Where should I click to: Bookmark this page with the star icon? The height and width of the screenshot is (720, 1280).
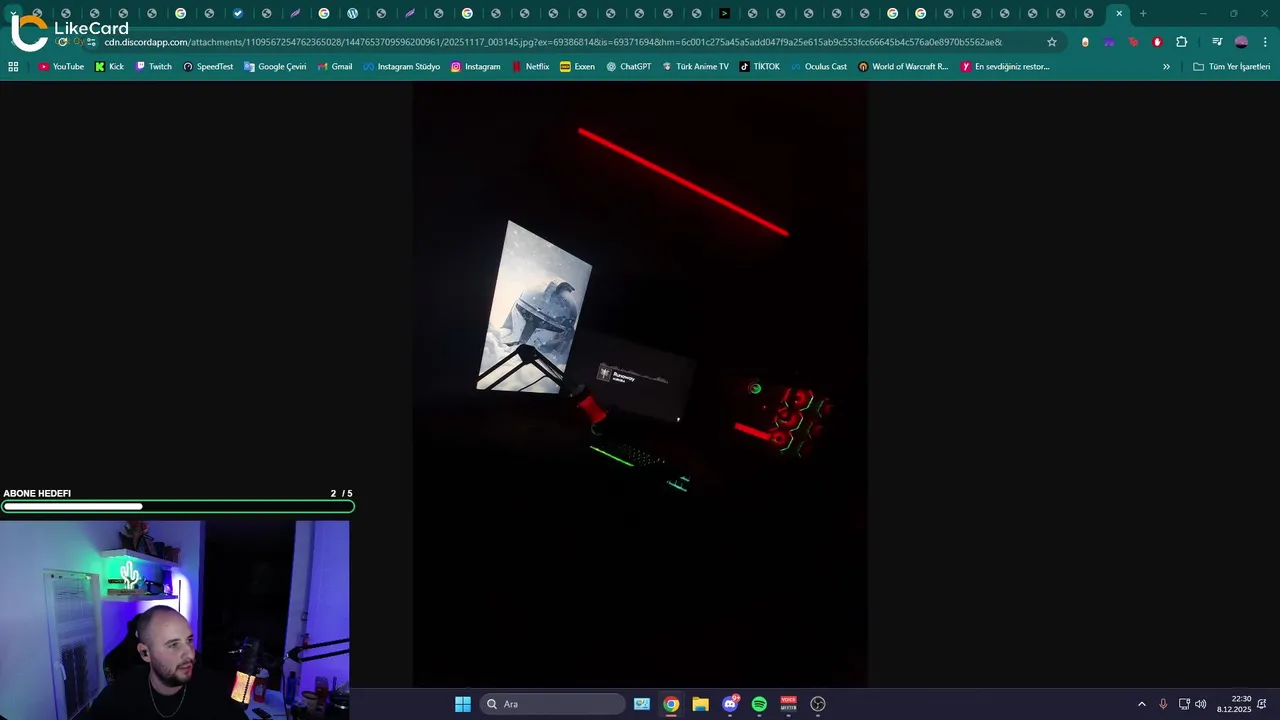(x=1052, y=42)
